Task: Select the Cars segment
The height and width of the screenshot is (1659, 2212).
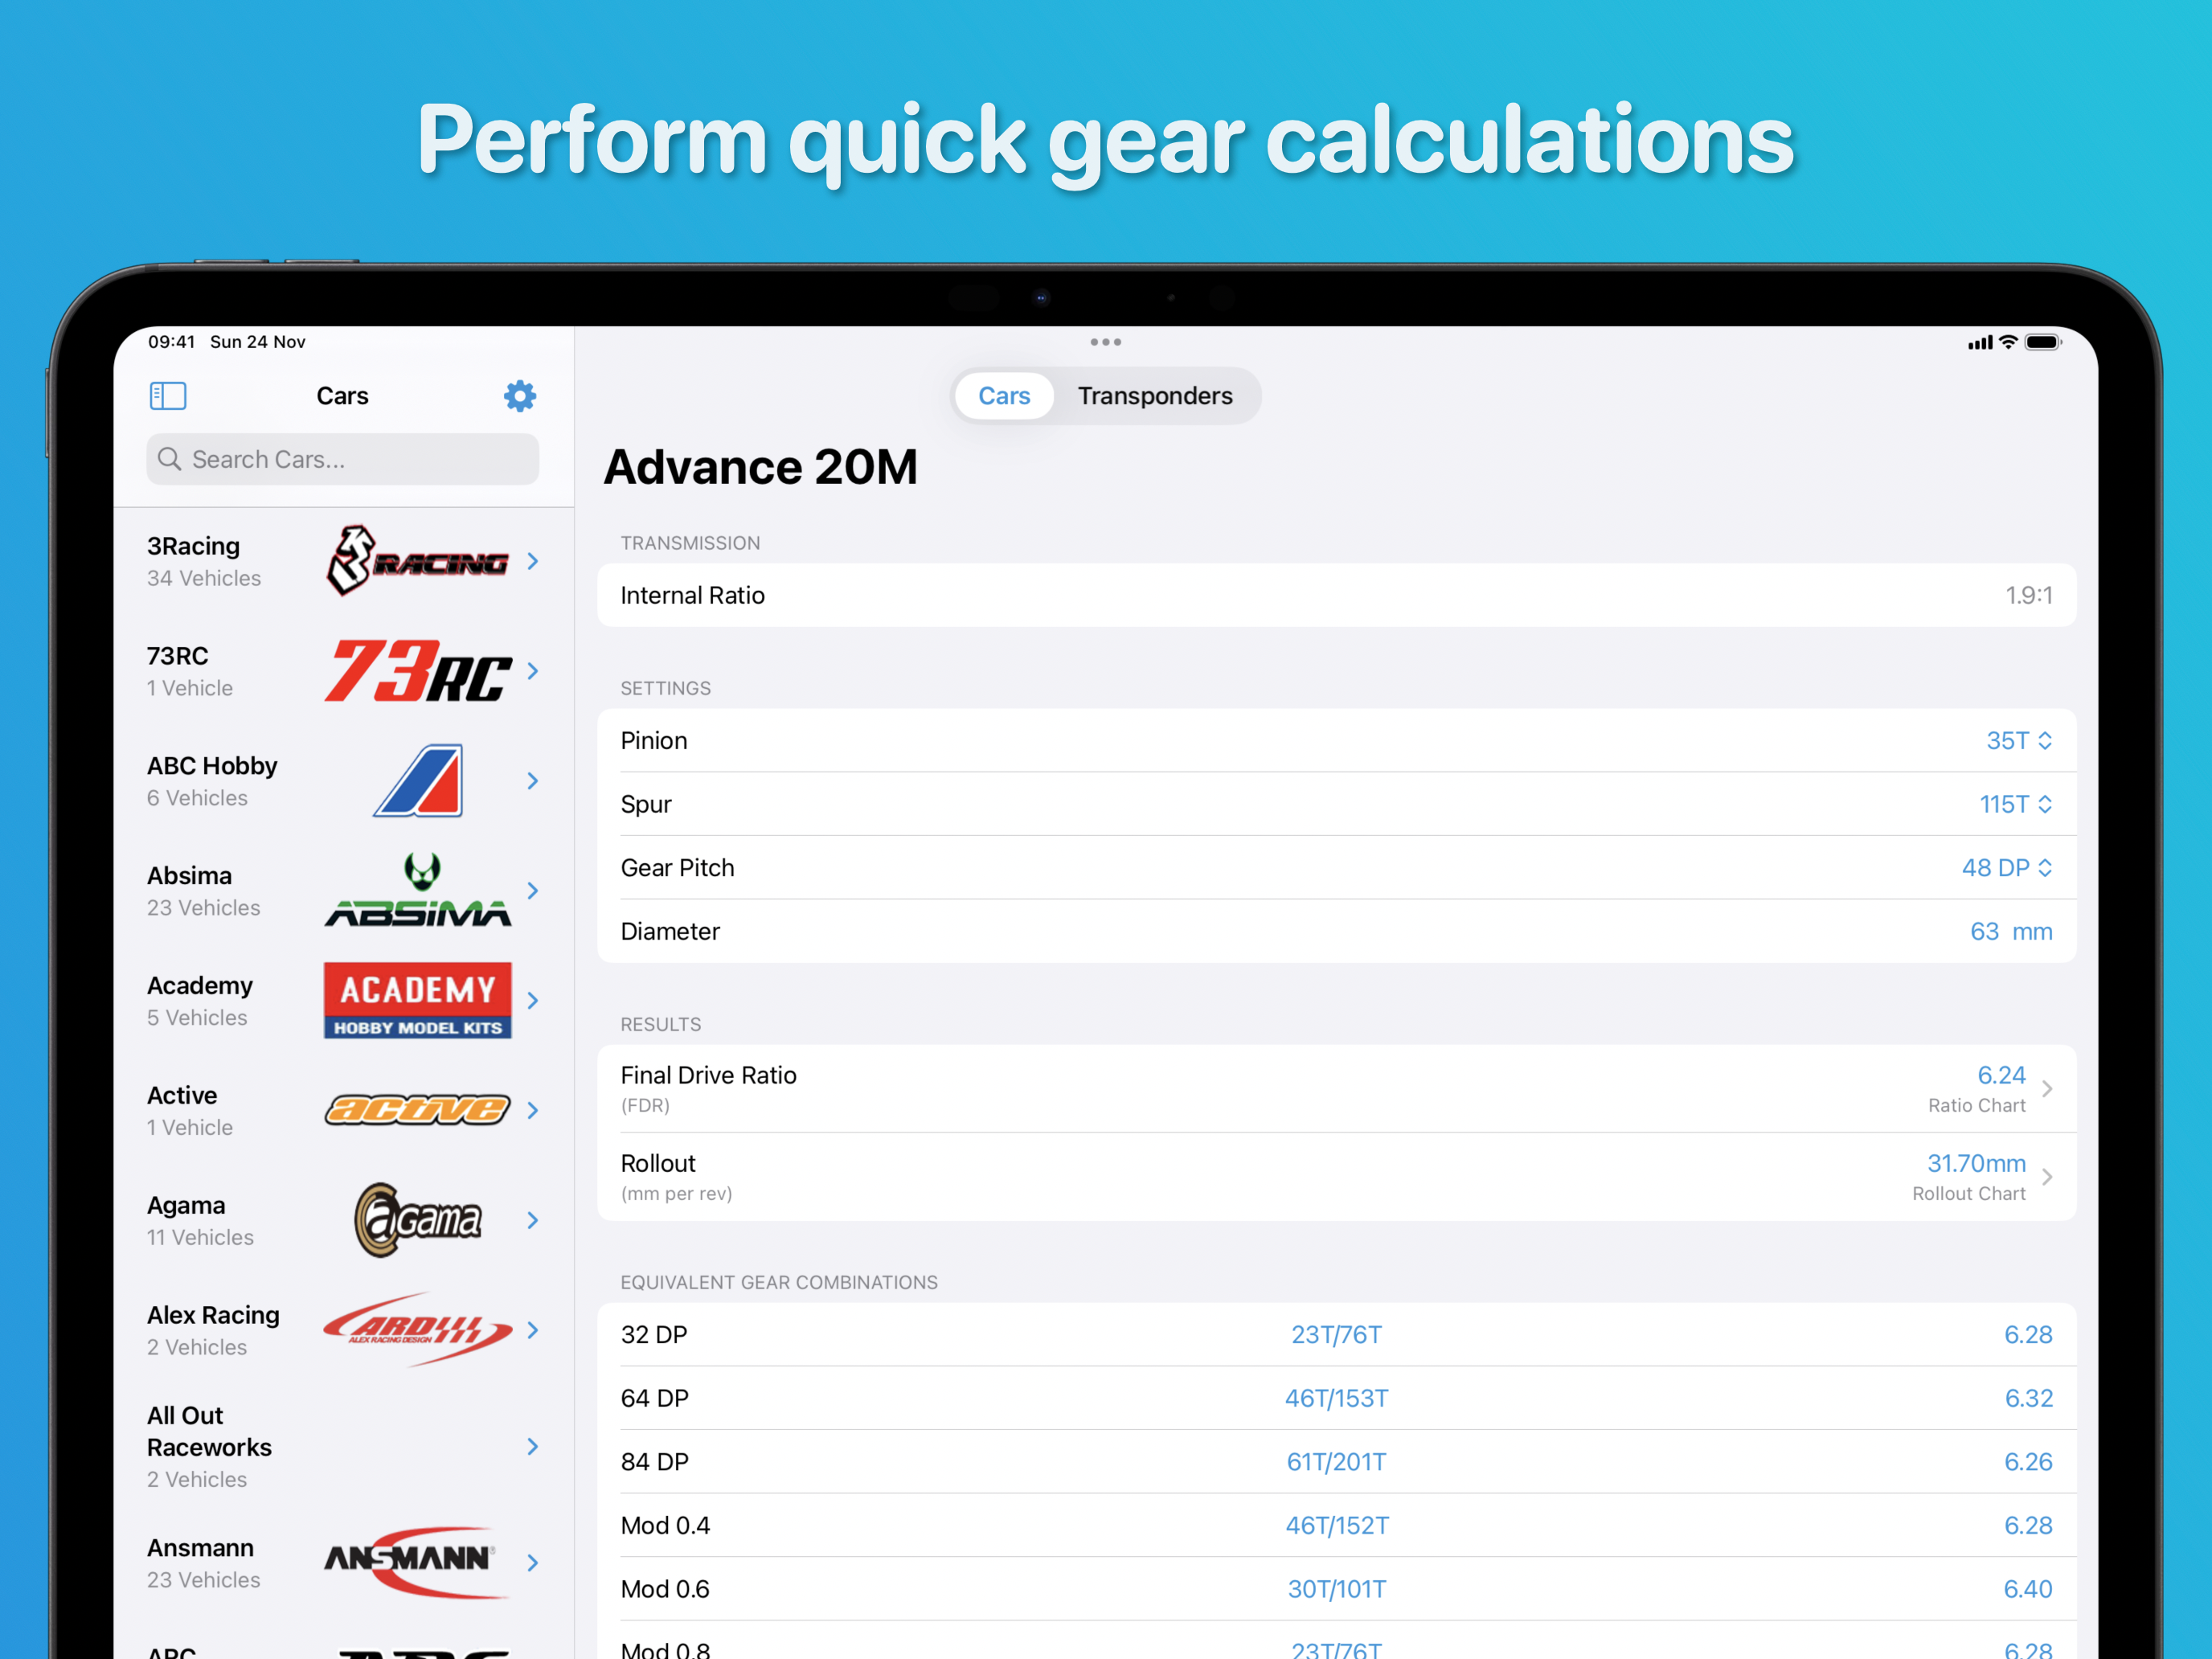Action: tap(1004, 396)
